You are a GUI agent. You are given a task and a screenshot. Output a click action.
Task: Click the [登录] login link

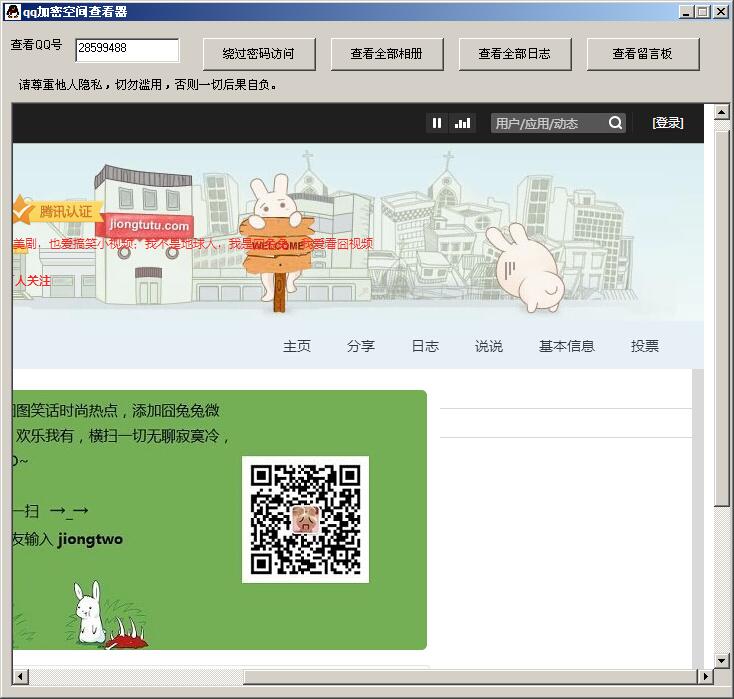pos(668,123)
